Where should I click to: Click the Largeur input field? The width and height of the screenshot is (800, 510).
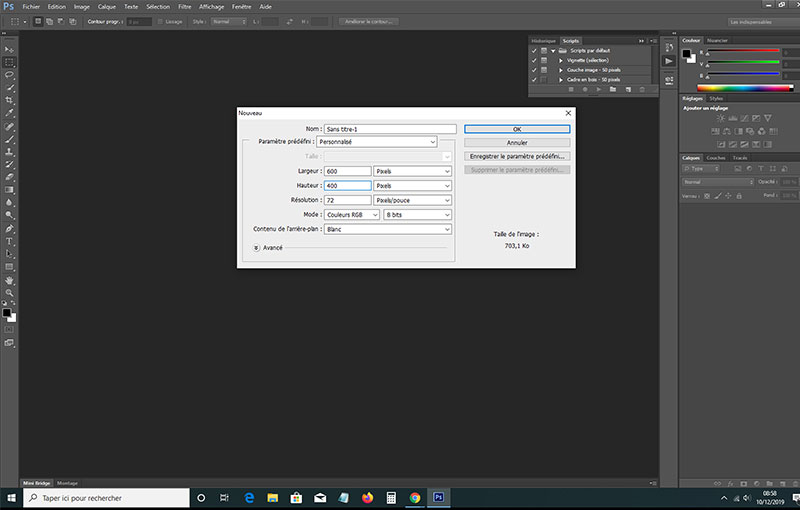click(347, 171)
